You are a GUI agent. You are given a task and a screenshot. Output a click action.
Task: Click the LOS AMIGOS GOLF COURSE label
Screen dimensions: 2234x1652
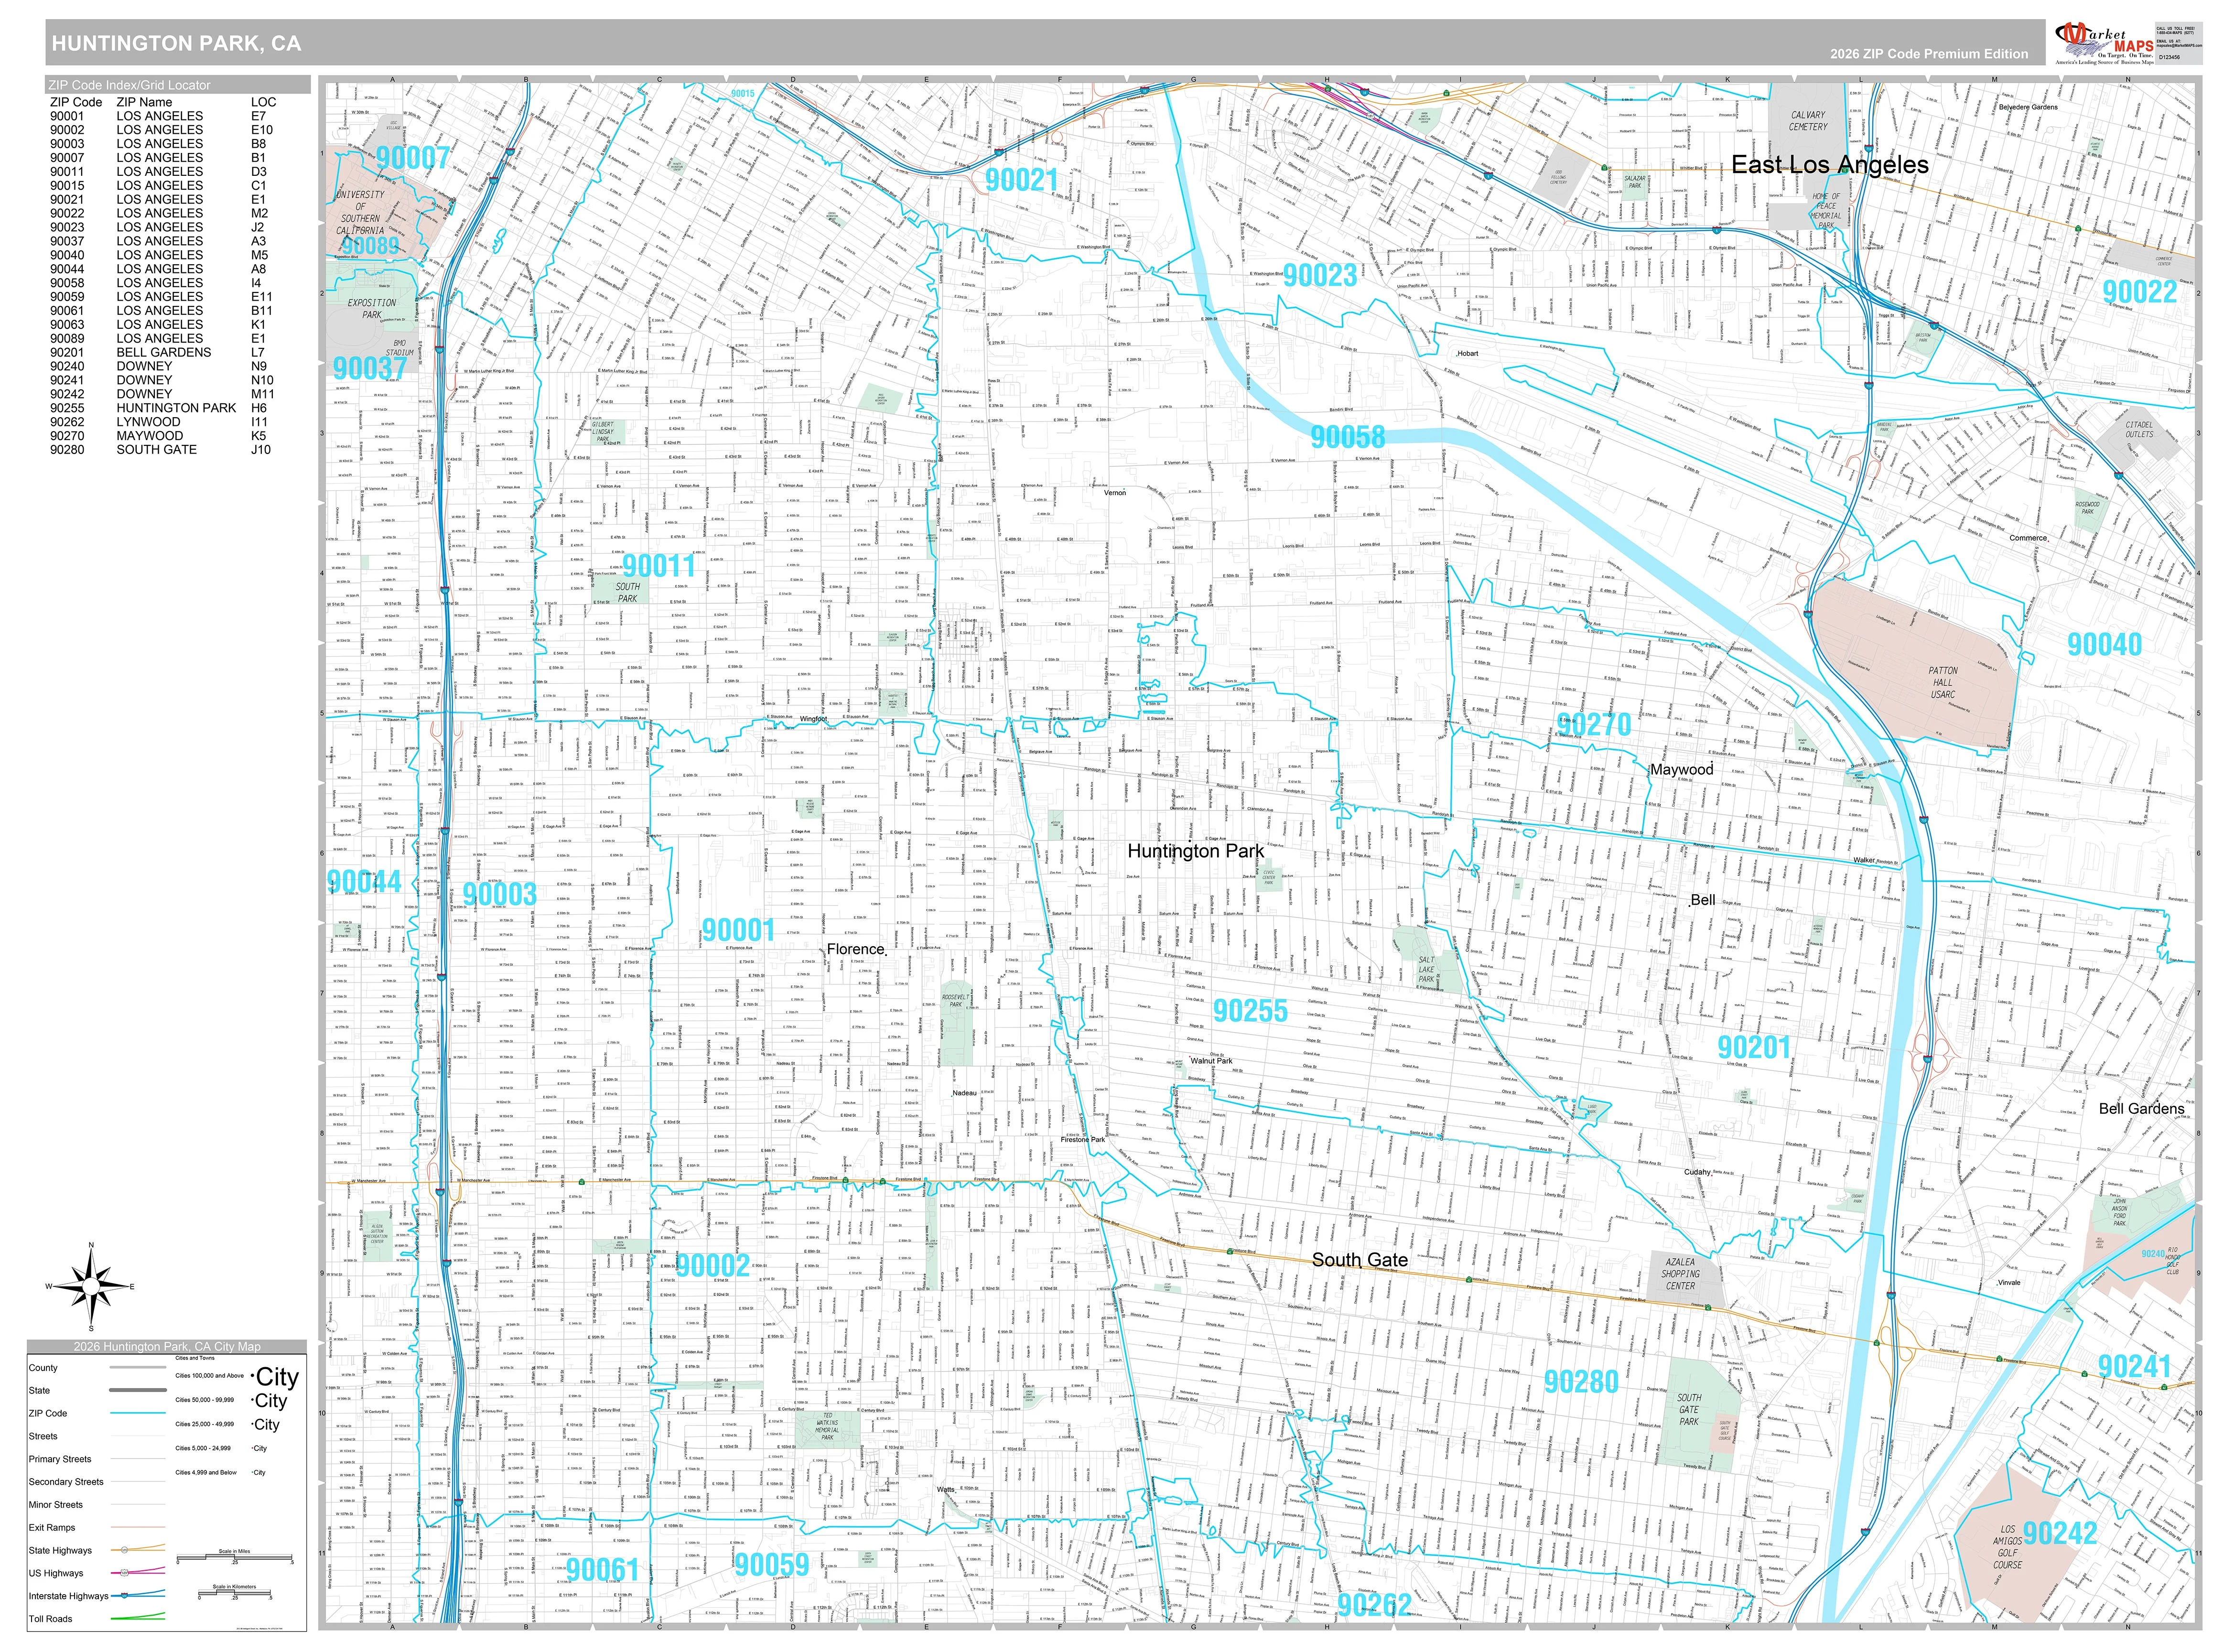(2007, 1547)
